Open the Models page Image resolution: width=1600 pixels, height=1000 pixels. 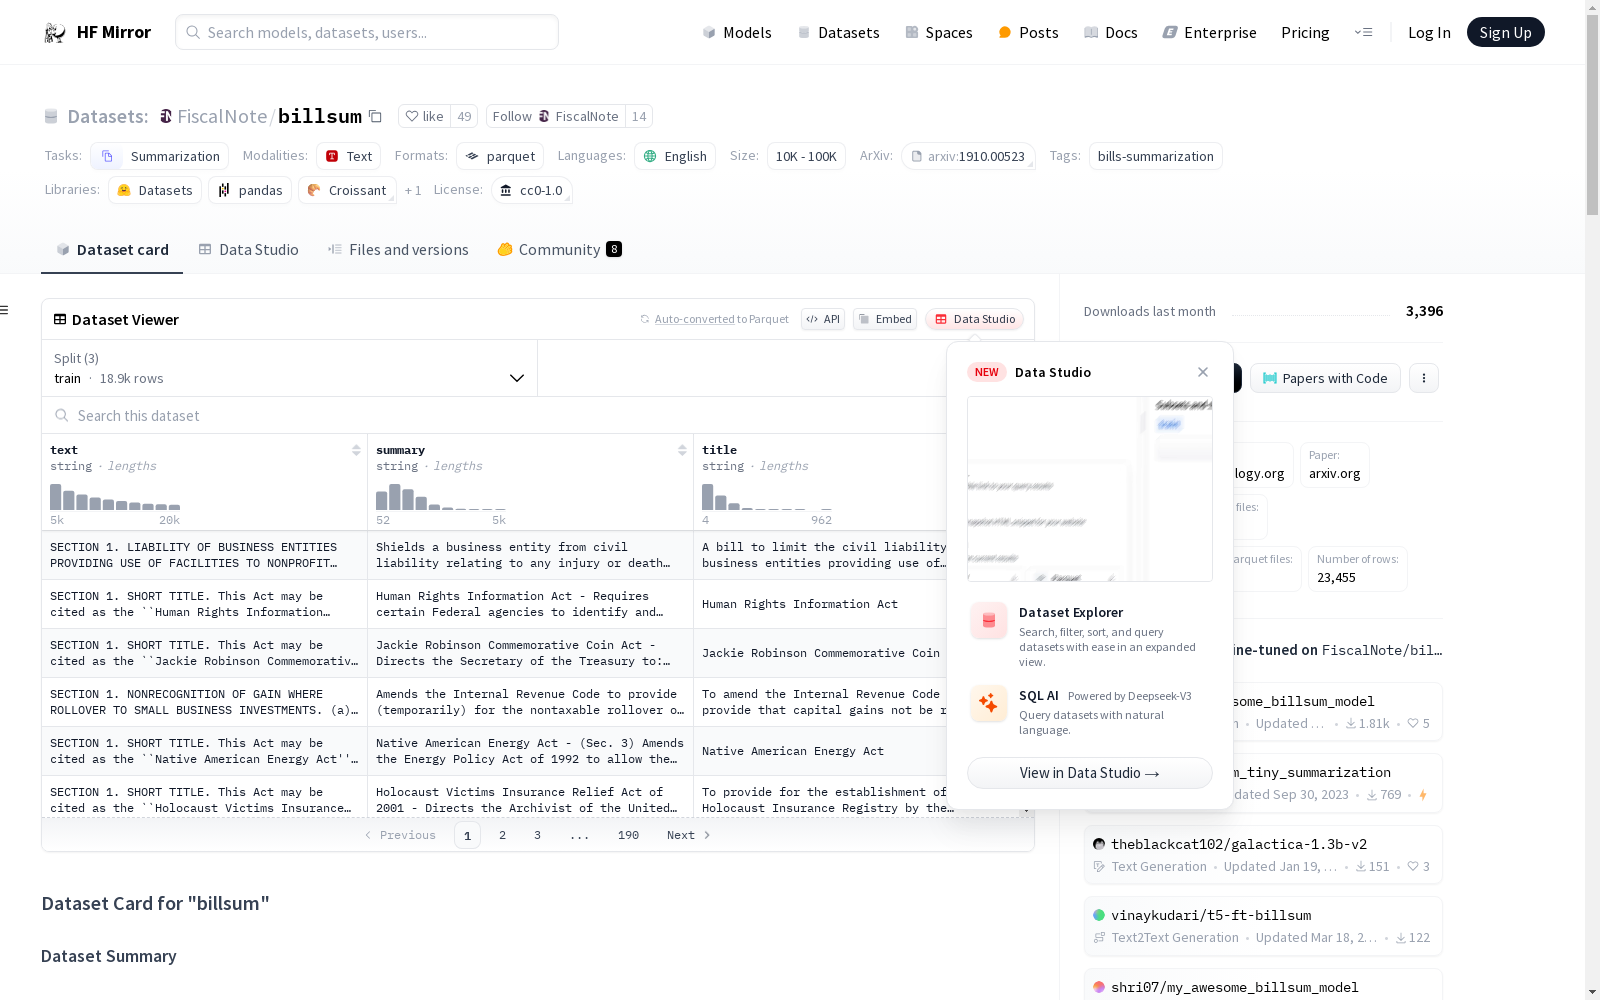737,32
